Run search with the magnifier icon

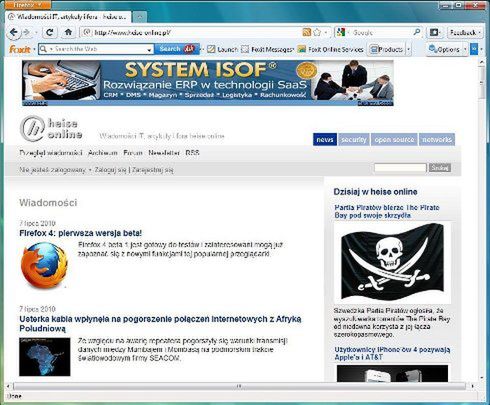pos(417,32)
